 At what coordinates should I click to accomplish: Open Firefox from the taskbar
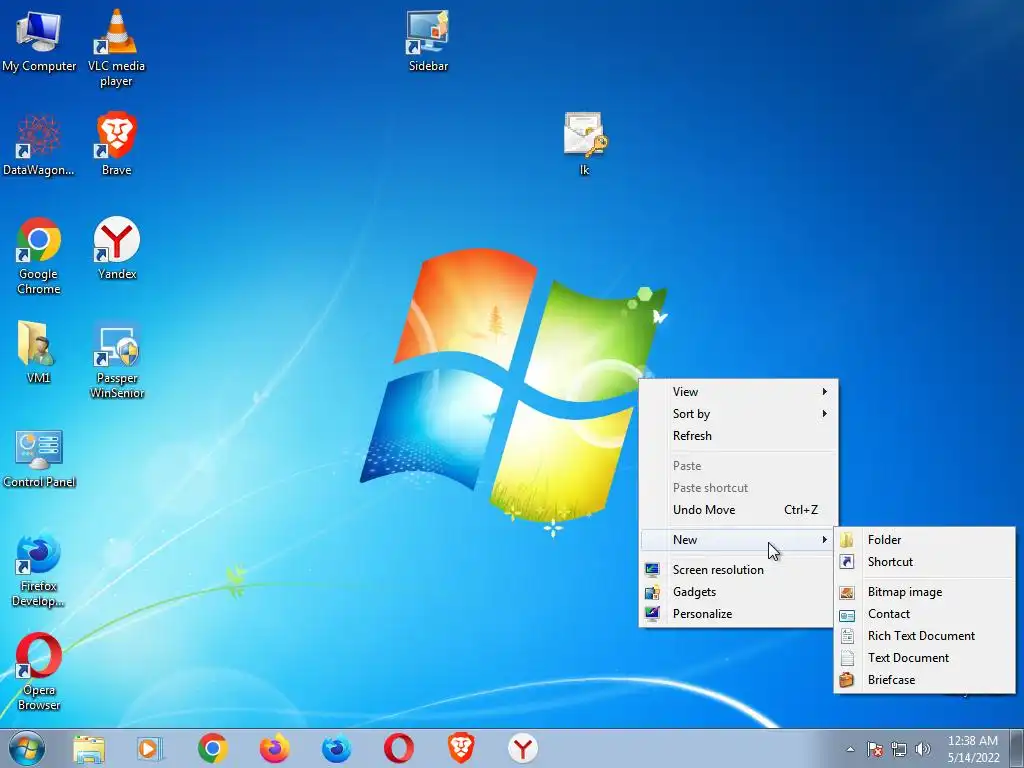tap(274, 748)
